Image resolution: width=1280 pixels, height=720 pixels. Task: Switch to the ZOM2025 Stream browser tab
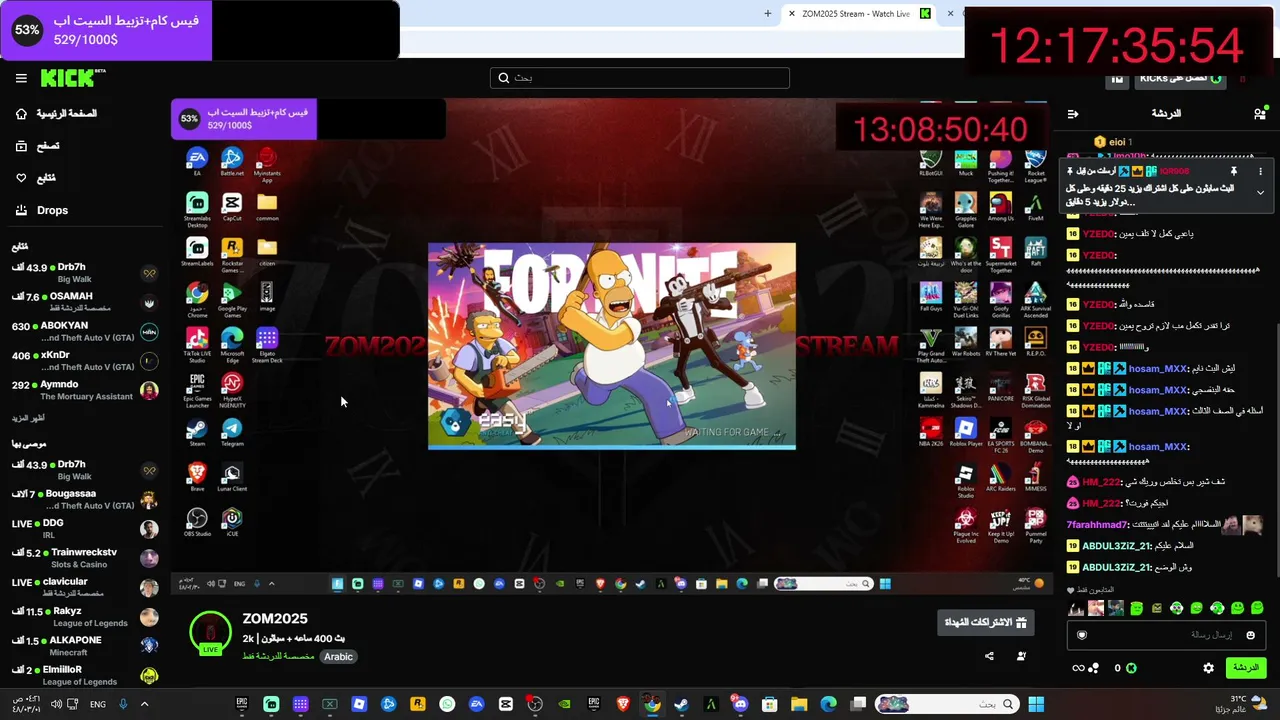855,14
